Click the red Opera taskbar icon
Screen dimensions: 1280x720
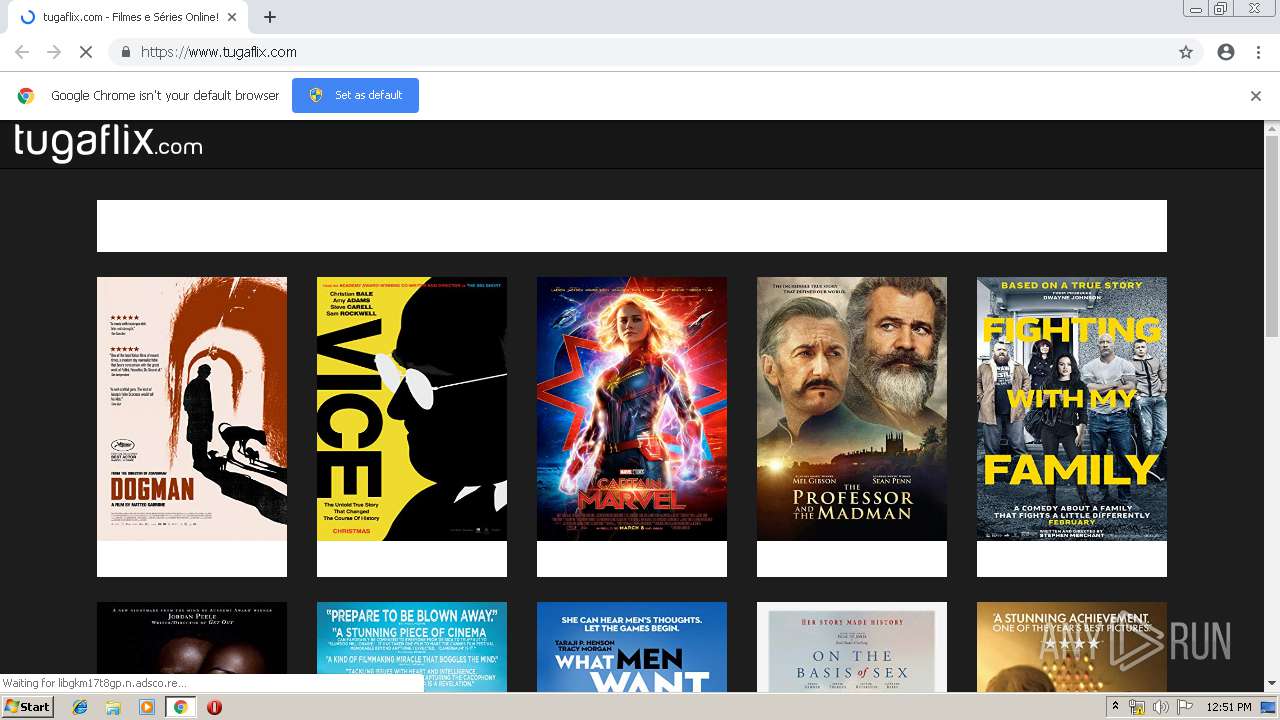tap(214, 707)
